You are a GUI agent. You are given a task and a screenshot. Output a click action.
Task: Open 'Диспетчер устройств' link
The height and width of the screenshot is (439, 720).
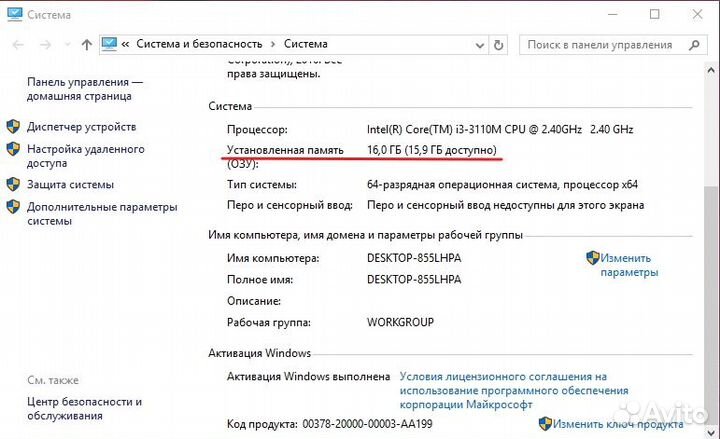[x=82, y=127]
